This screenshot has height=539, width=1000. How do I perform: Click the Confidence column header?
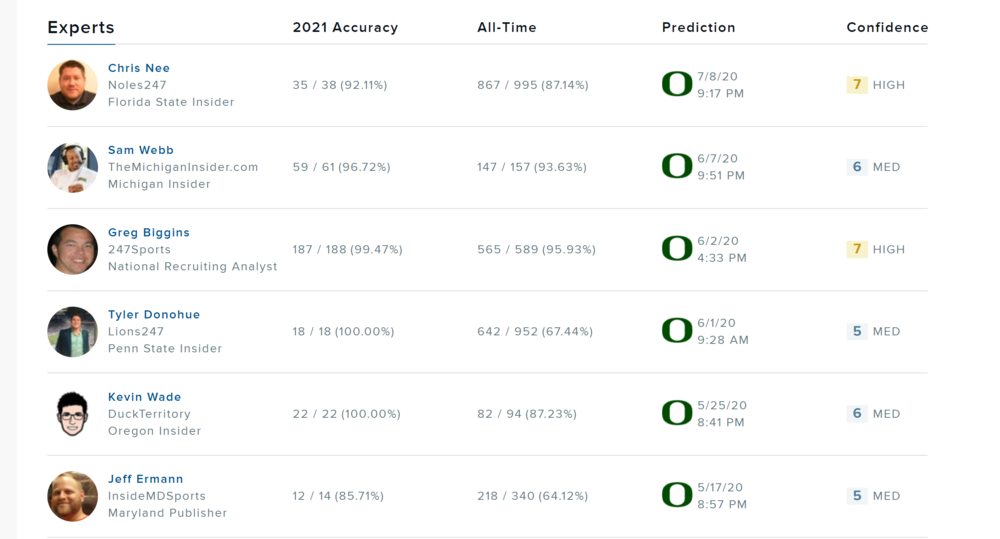pyautogui.click(x=887, y=28)
